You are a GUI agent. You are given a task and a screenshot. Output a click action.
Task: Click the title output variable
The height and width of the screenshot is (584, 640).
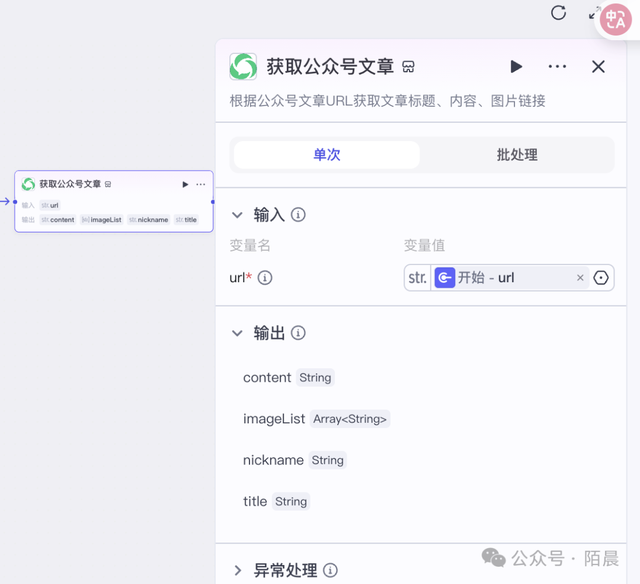(255, 502)
